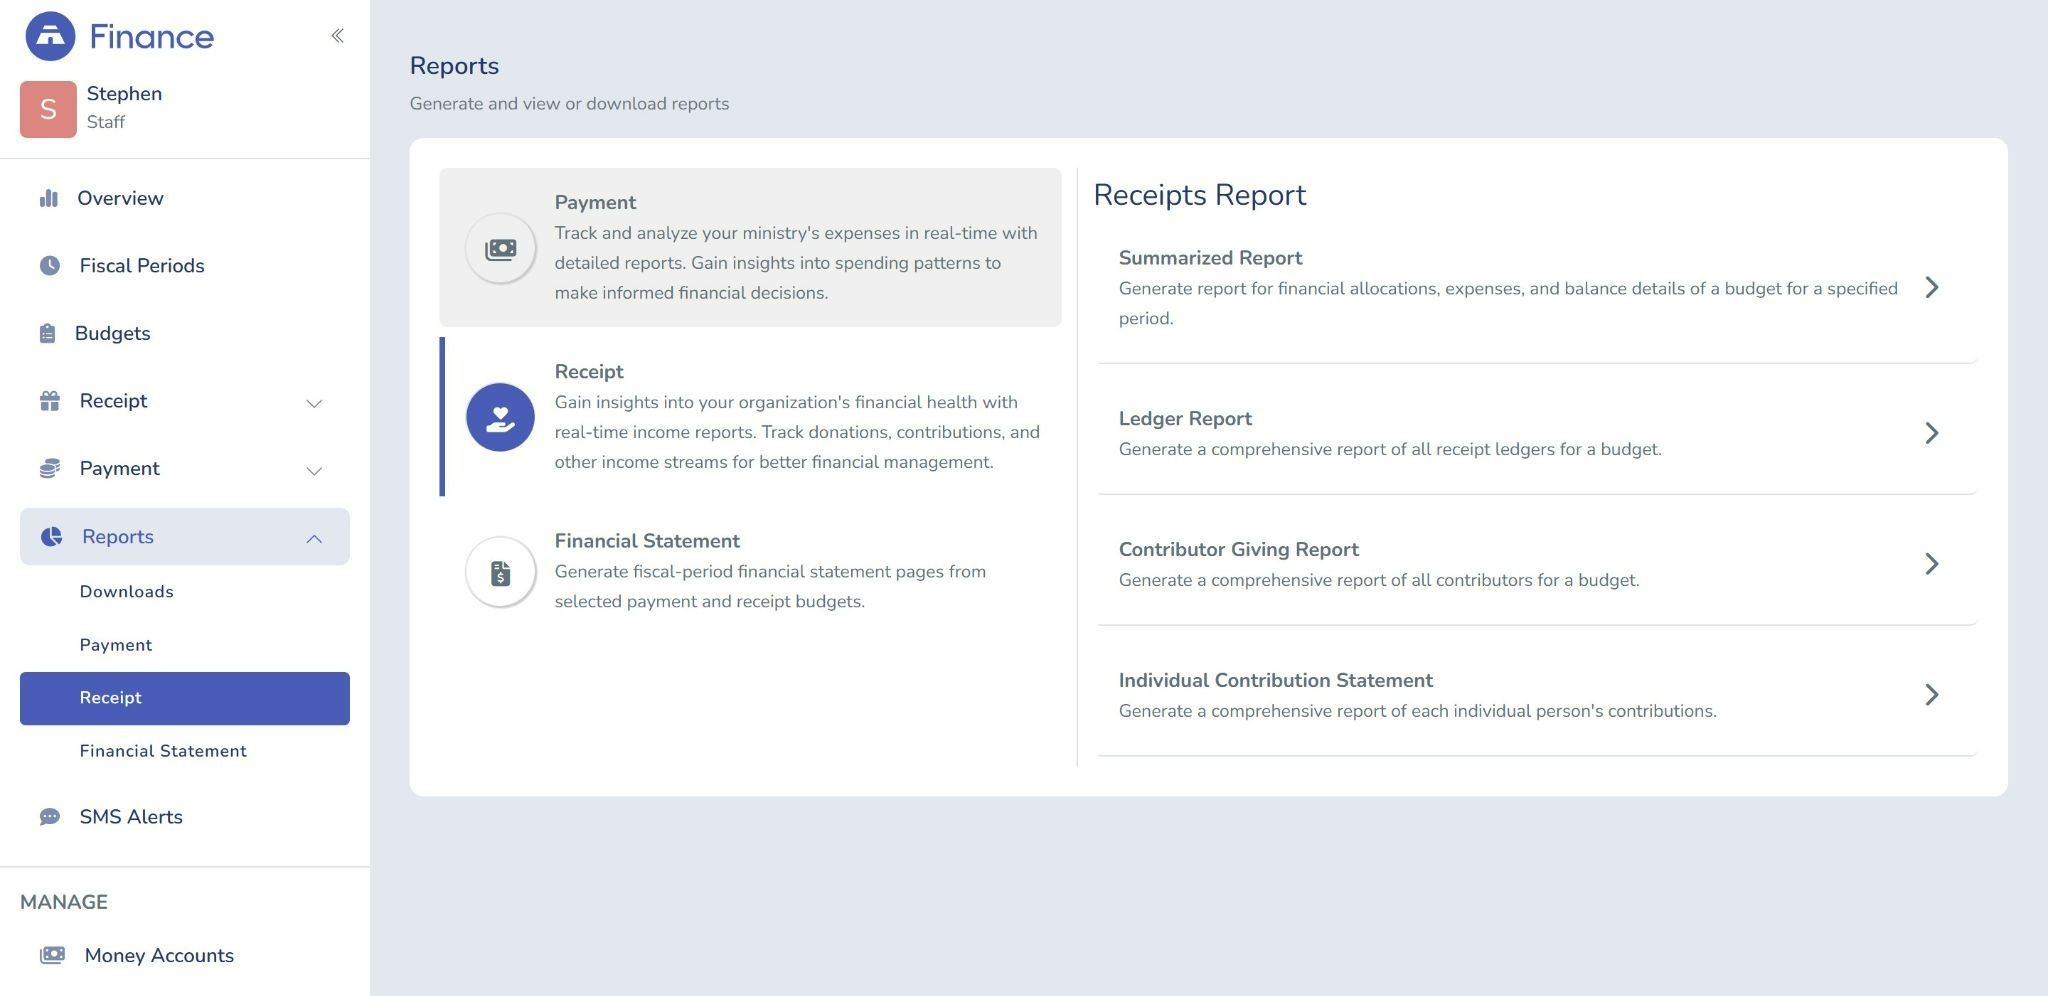The height and width of the screenshot is (996, 2048).
Task: Click the user name Stephen
Action: (124, 94)
